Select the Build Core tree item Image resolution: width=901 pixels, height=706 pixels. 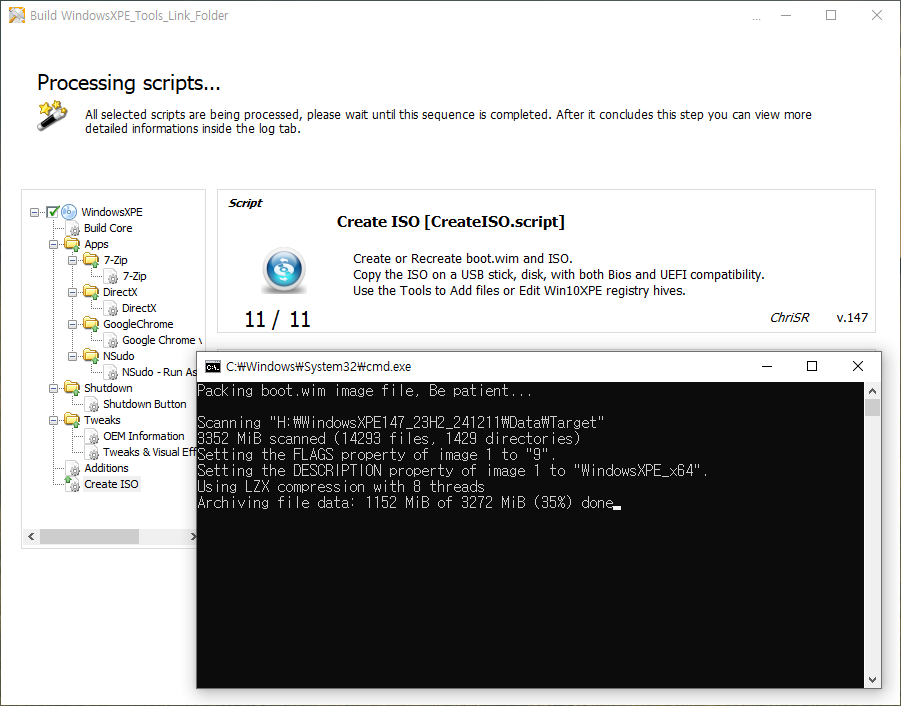tap(108, 228)
